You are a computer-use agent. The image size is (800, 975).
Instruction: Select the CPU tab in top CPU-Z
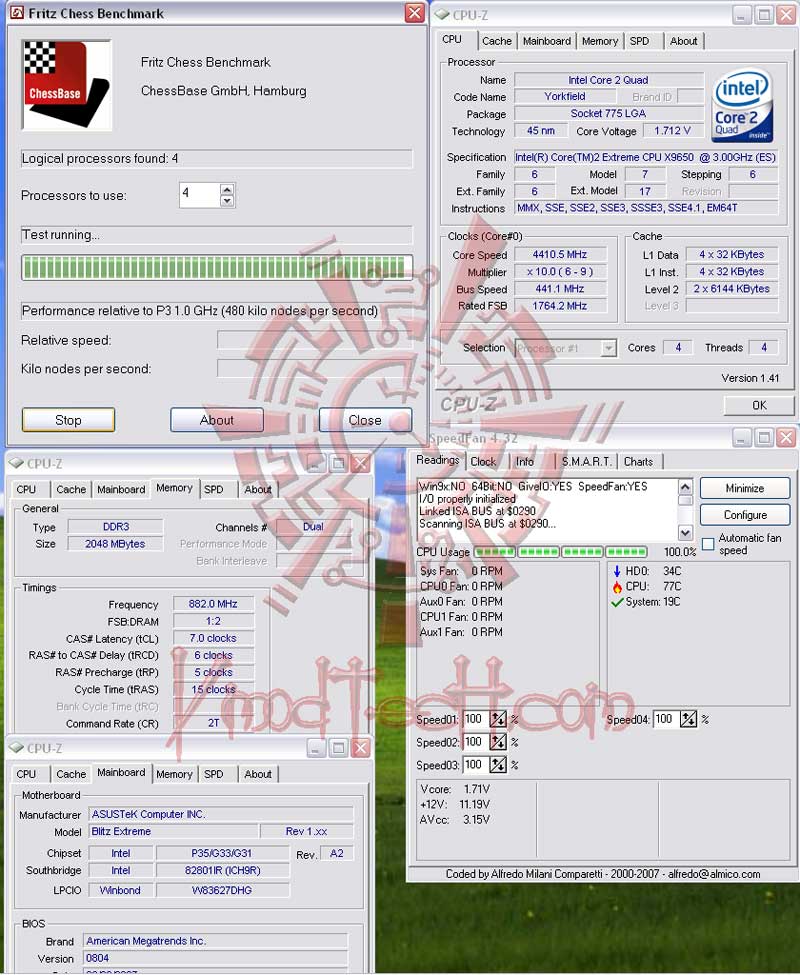(x=453, y=39)
